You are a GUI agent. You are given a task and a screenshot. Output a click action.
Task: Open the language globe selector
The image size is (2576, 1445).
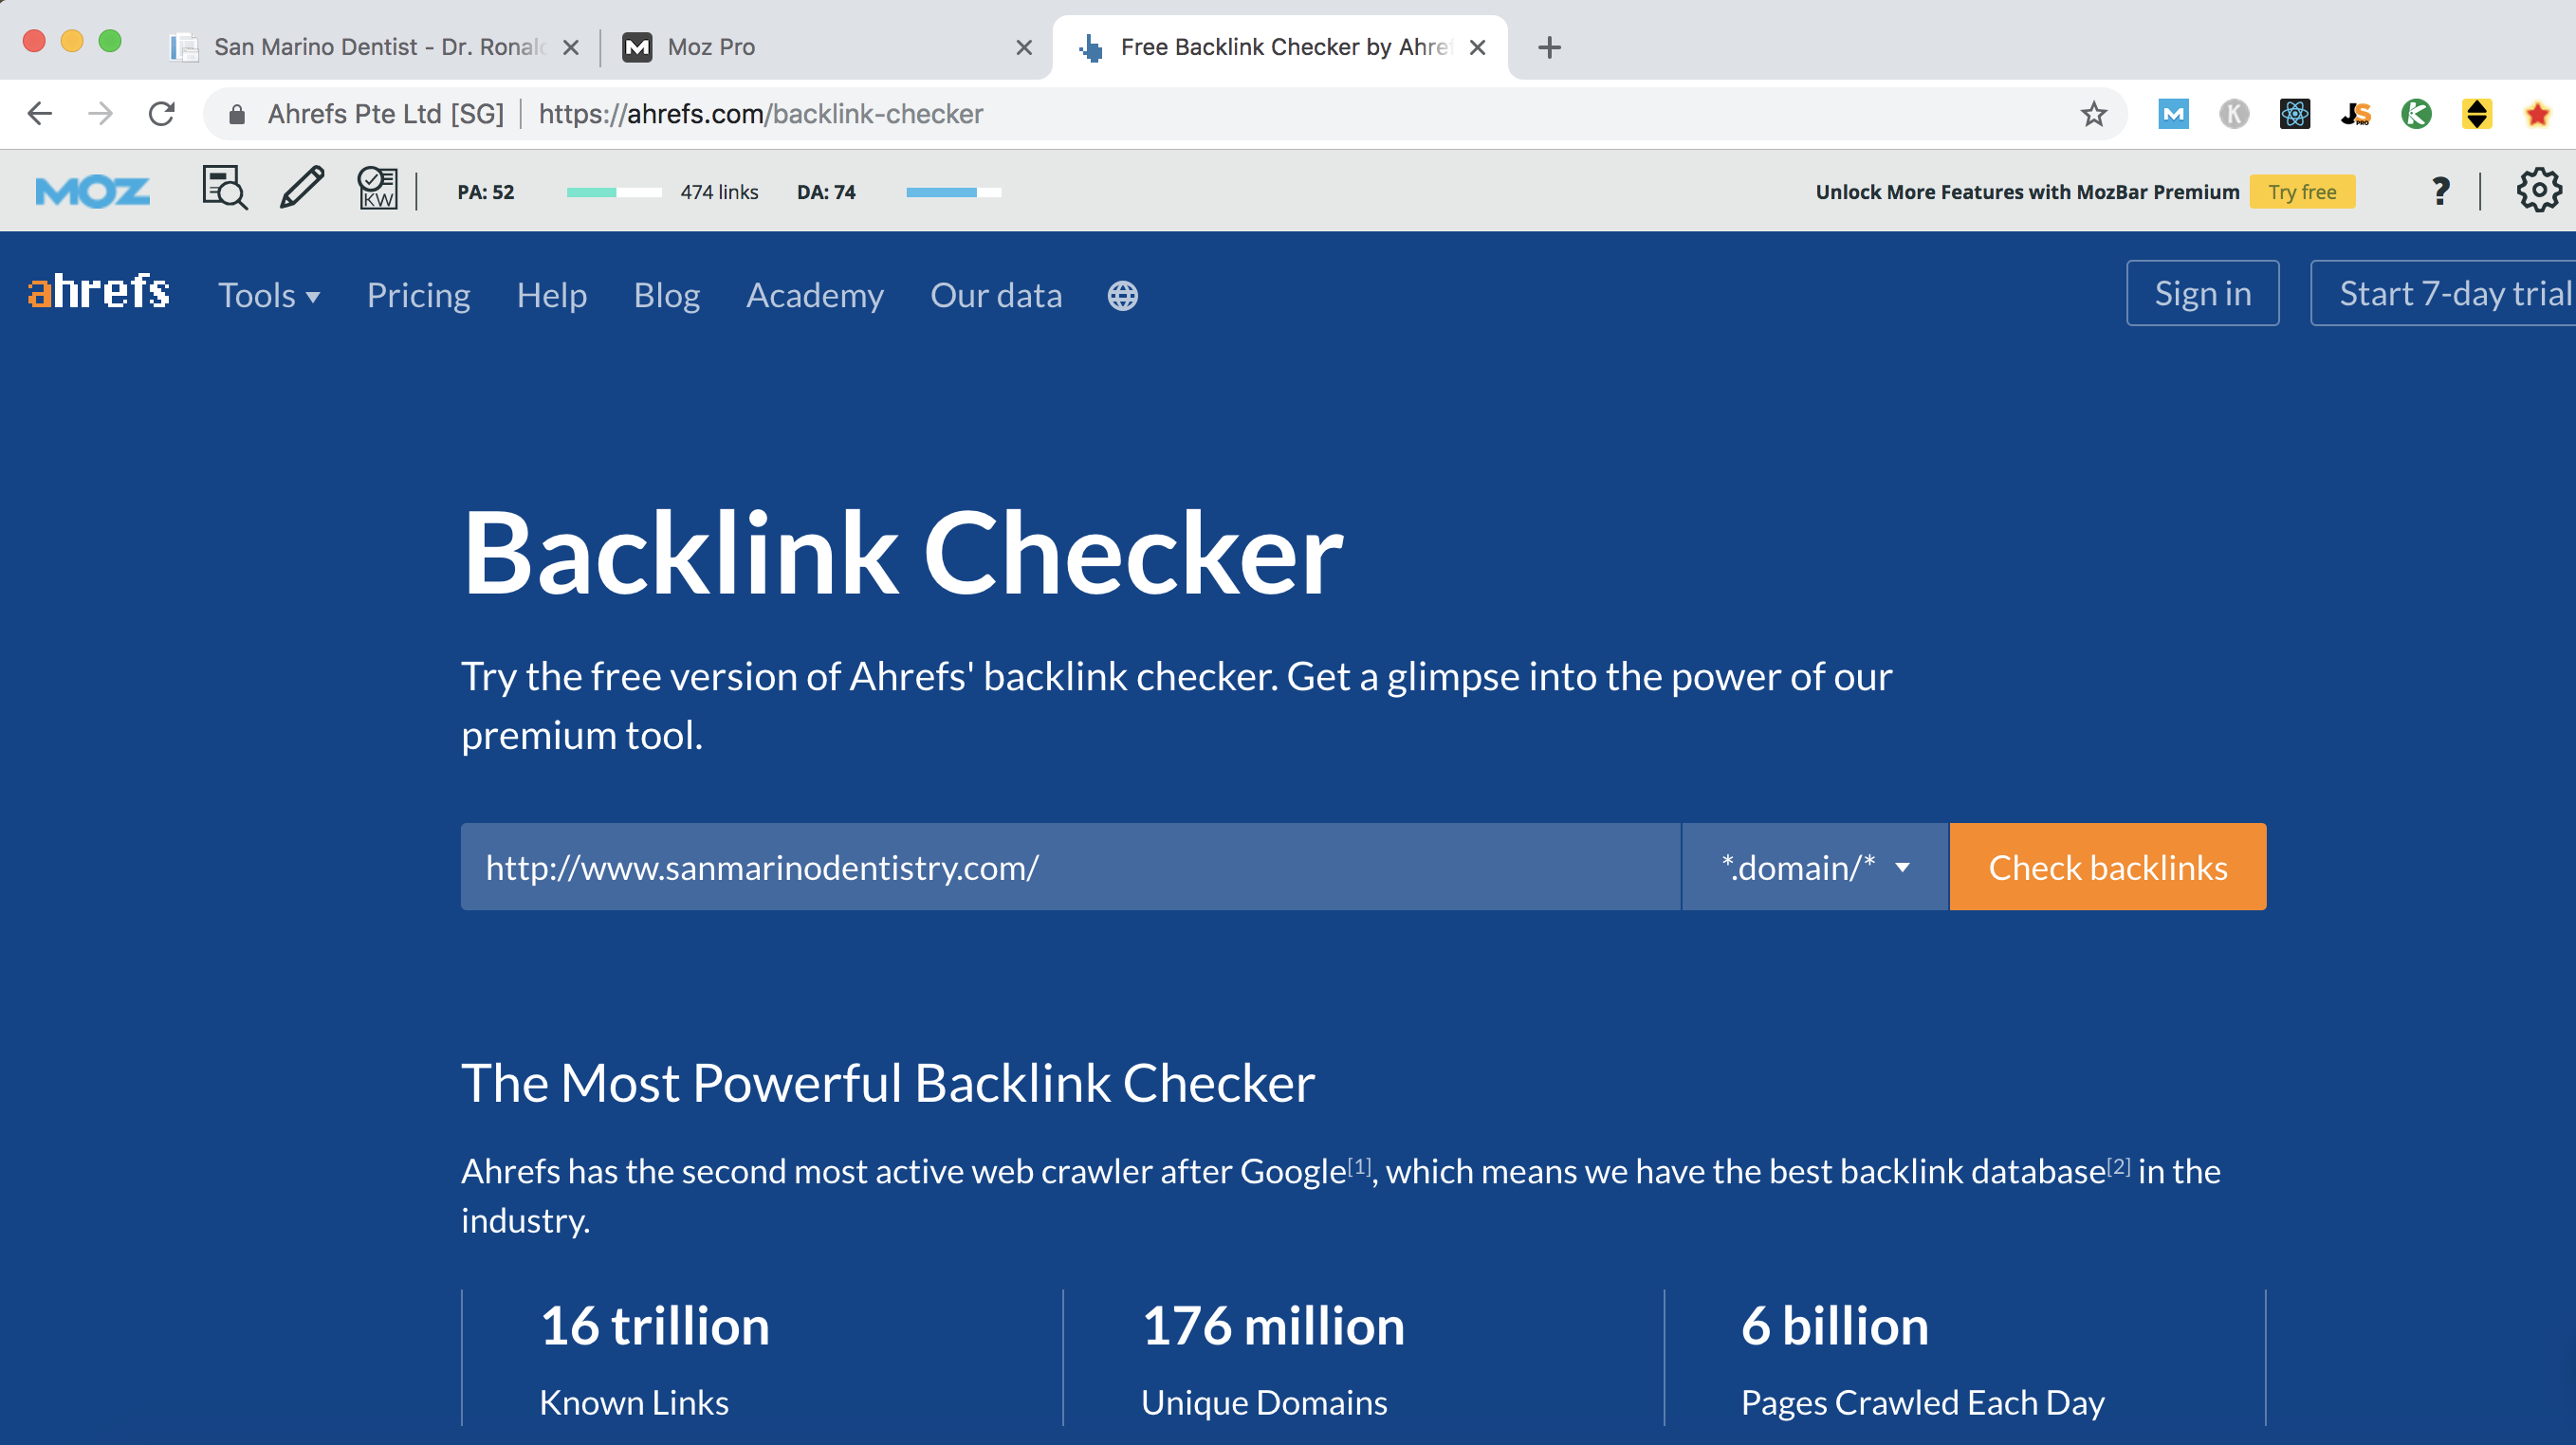click(x=1123, y=296)
